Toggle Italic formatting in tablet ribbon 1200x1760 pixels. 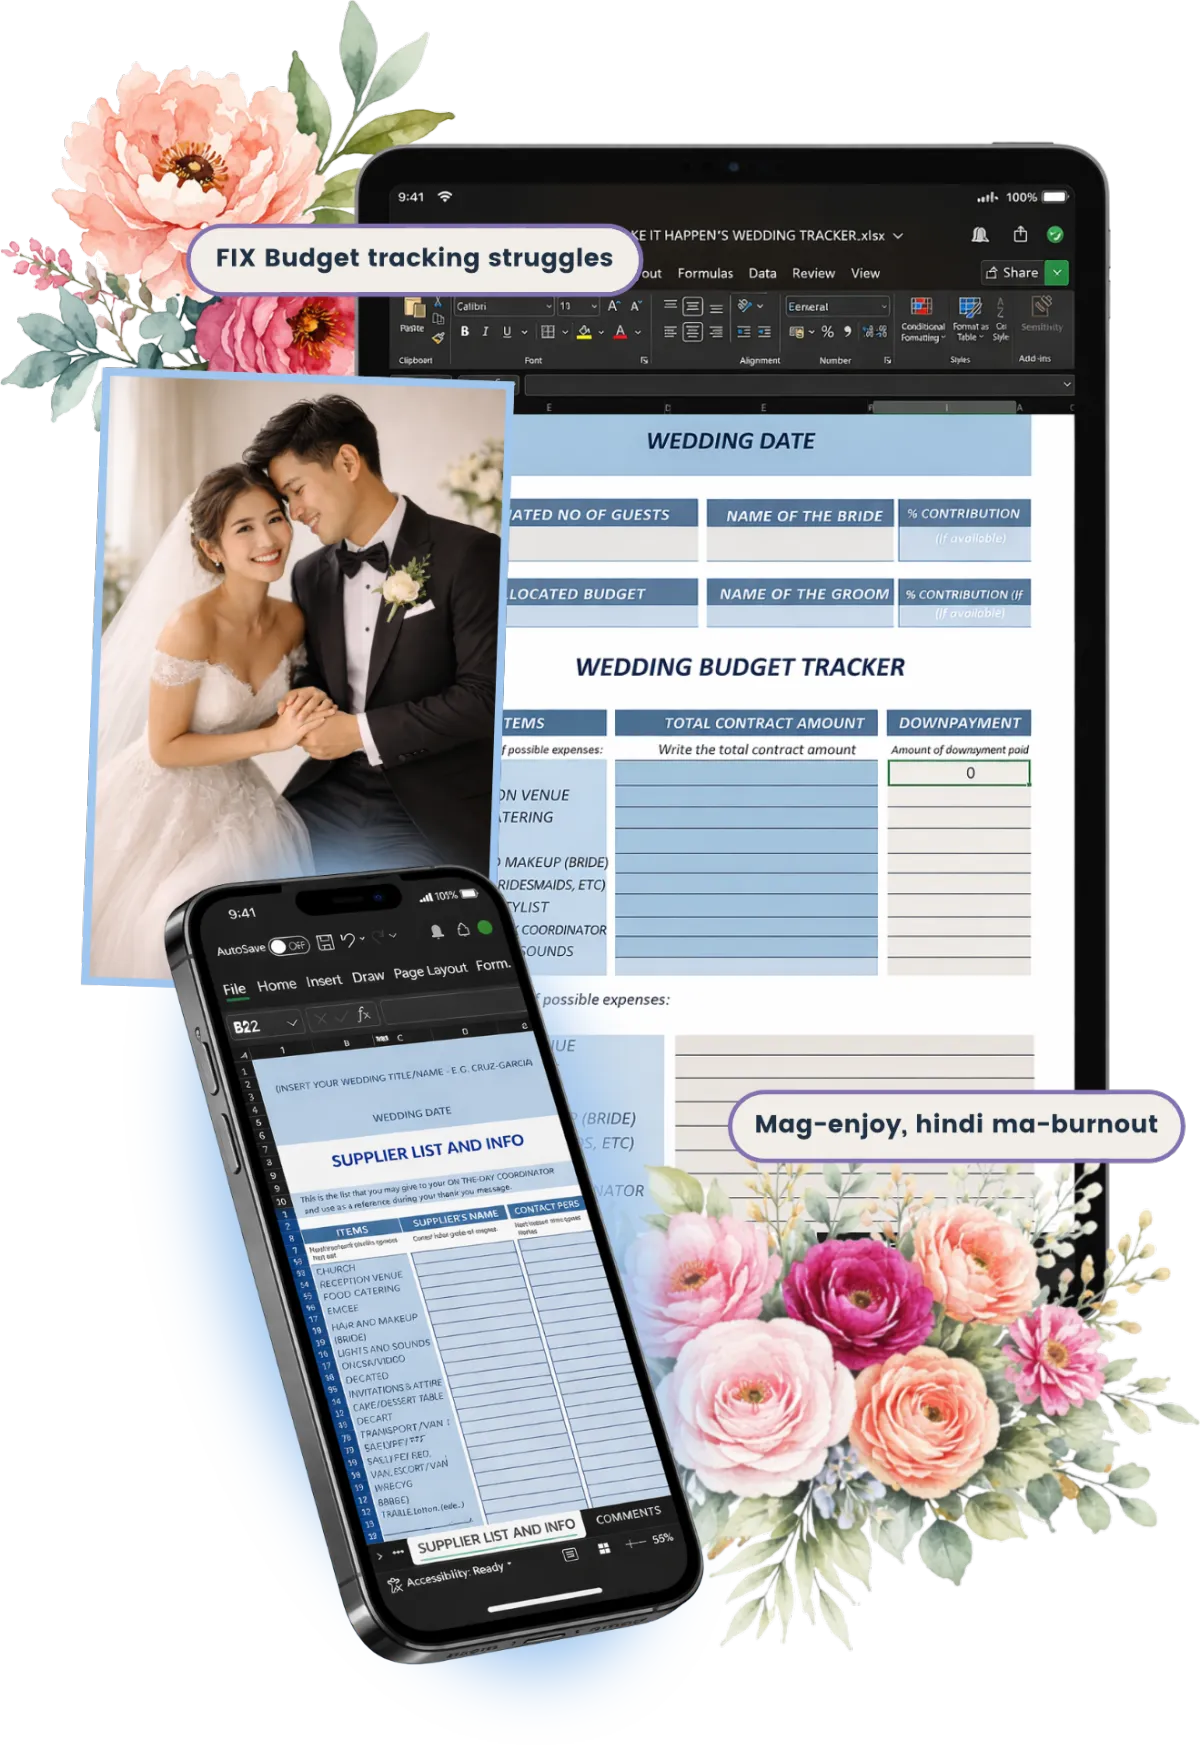click(x=485, y=332)
